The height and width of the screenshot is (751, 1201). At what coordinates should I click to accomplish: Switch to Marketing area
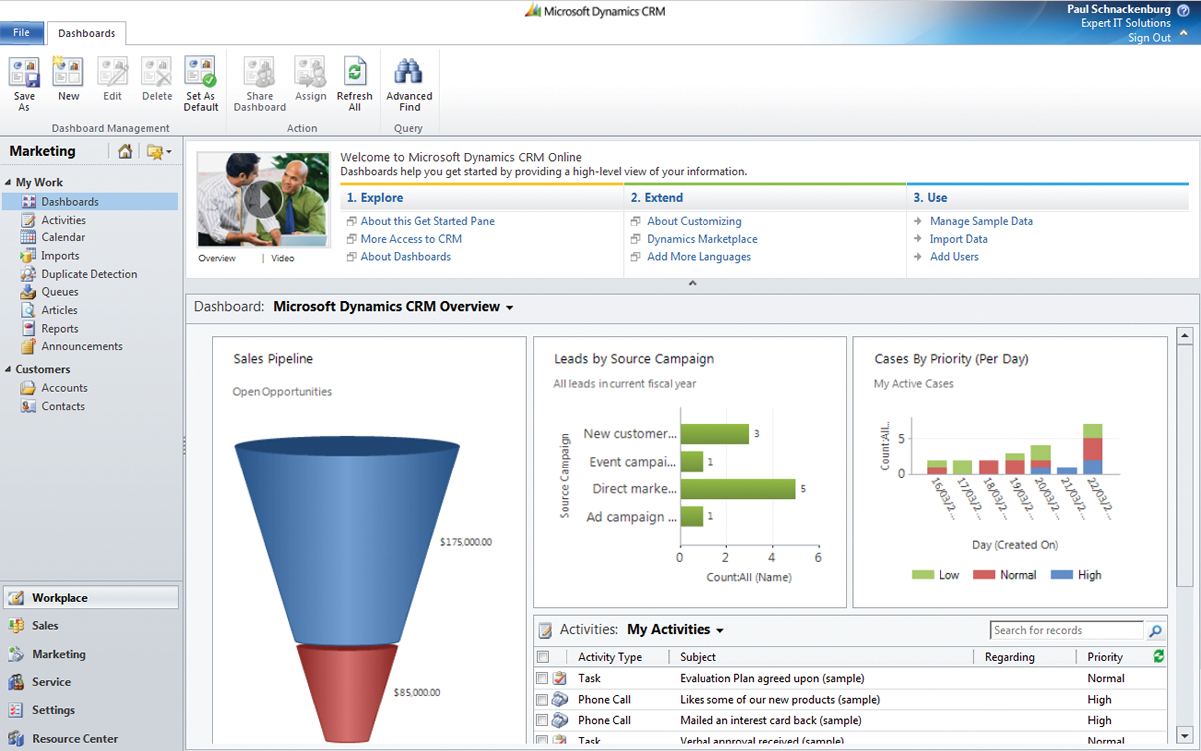pos(91,654)
